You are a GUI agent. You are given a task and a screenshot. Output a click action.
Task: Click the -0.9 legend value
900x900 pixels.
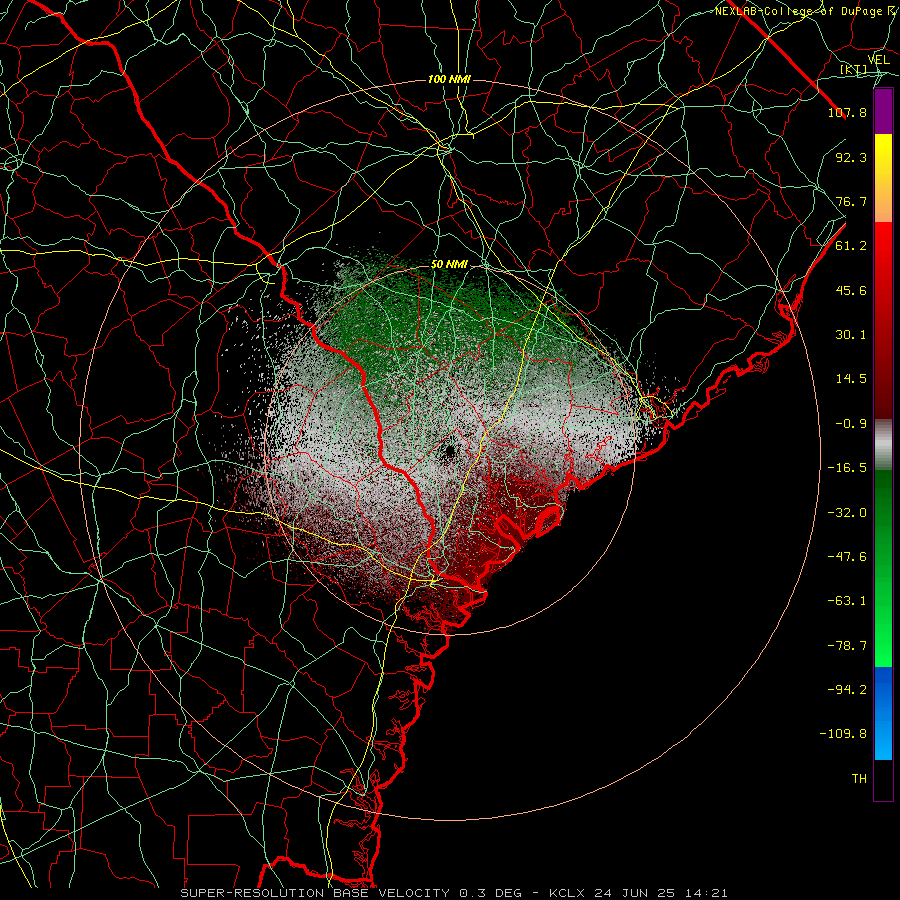click(851, 424)
